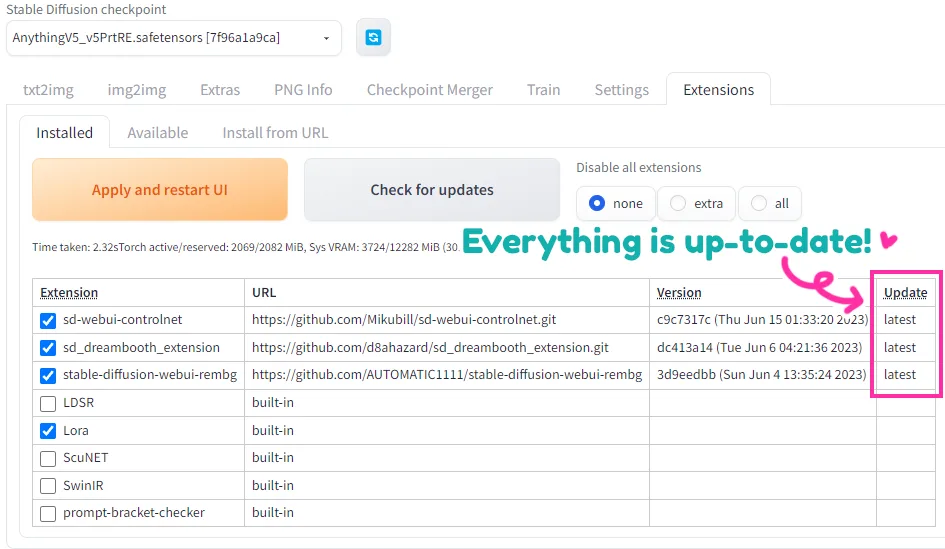
Task: Click the Version column header
Action: pos(679,292)
